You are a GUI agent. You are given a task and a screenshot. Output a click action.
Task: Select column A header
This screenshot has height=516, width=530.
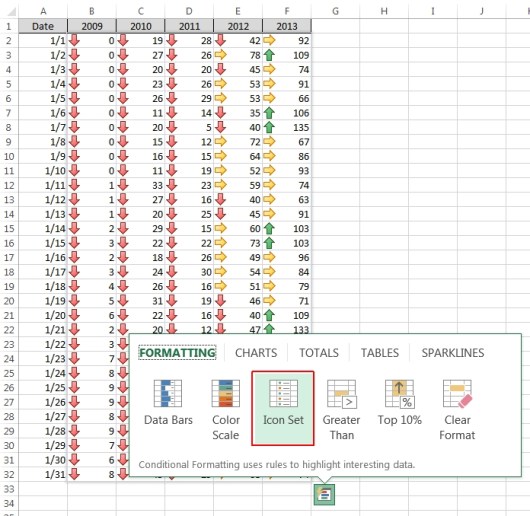point(43,11)
